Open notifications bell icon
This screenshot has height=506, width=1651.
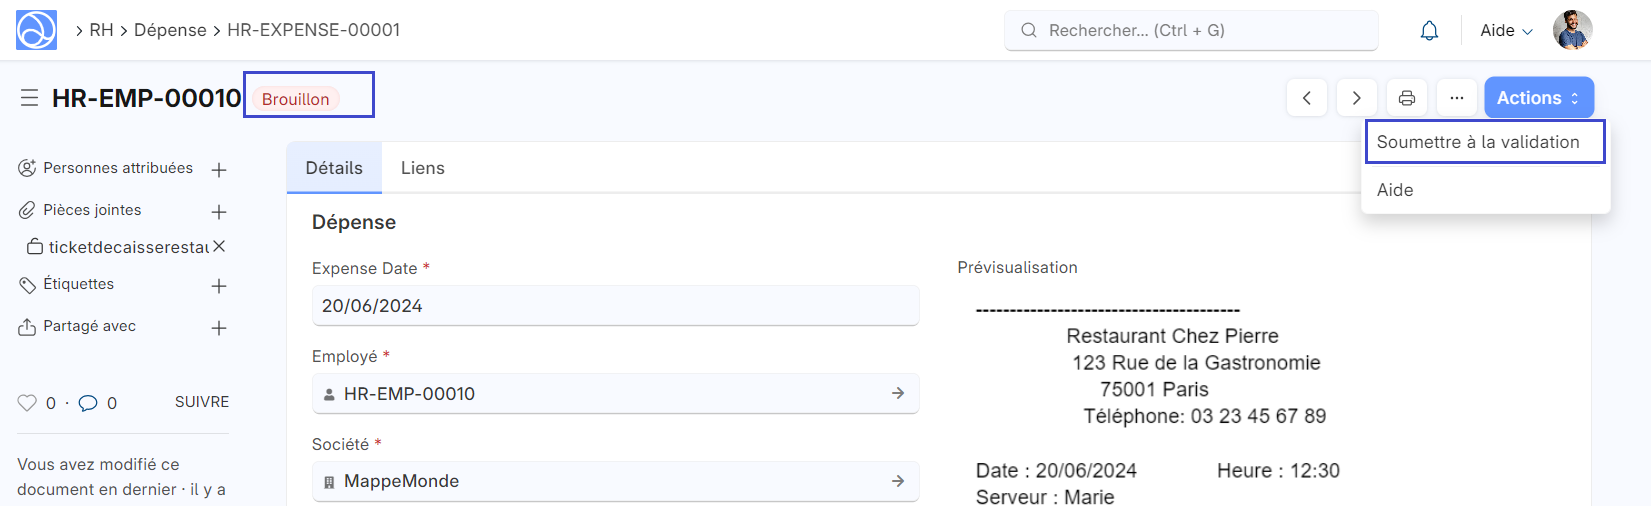tap(1429, 31)
